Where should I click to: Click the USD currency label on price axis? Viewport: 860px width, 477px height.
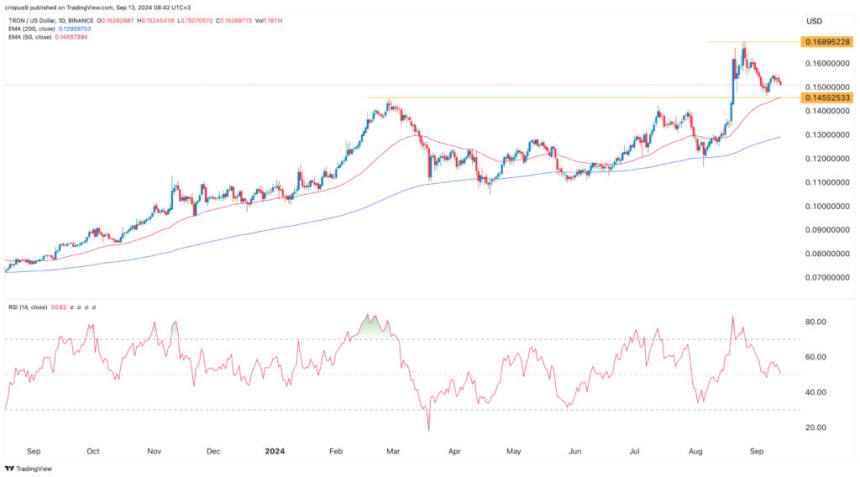point(817,21)
